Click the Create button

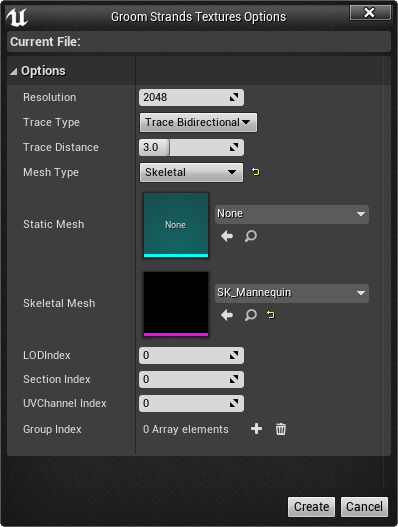[x=311, y=506]
